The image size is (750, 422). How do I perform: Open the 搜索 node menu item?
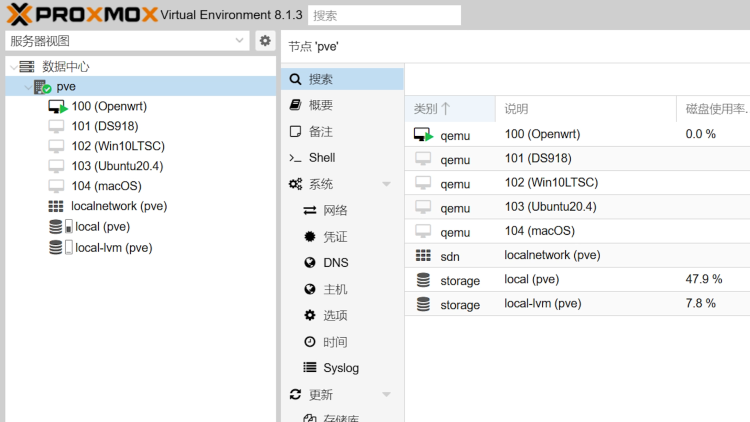[x=342, y=79]
